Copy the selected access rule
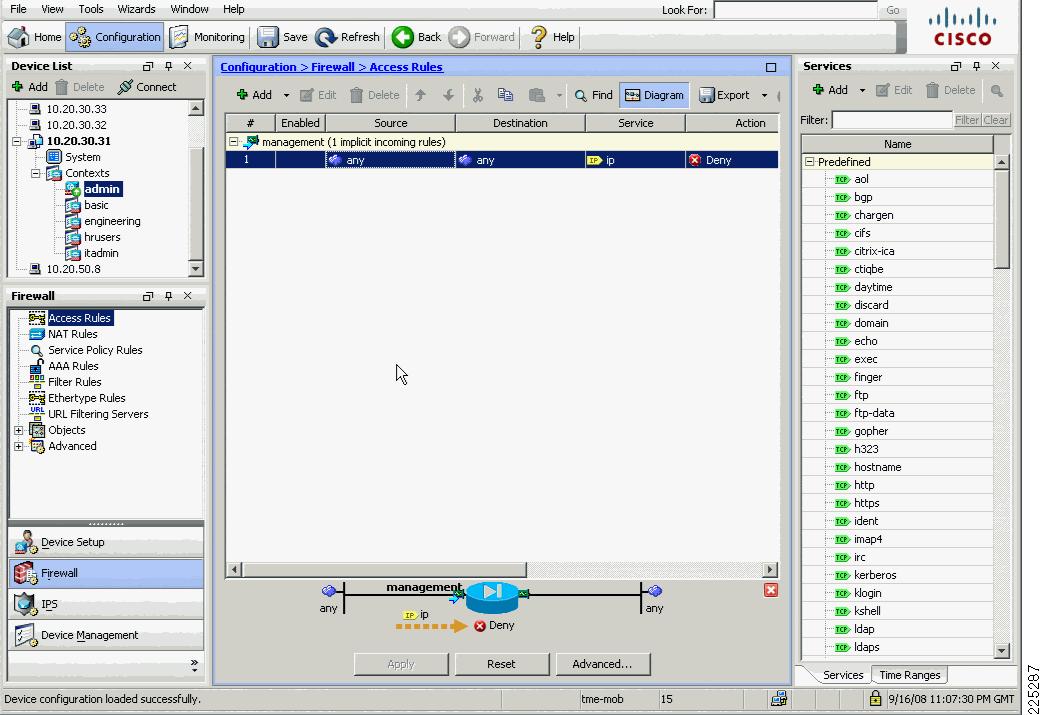Screen dimensions: 1040x715 505,94
